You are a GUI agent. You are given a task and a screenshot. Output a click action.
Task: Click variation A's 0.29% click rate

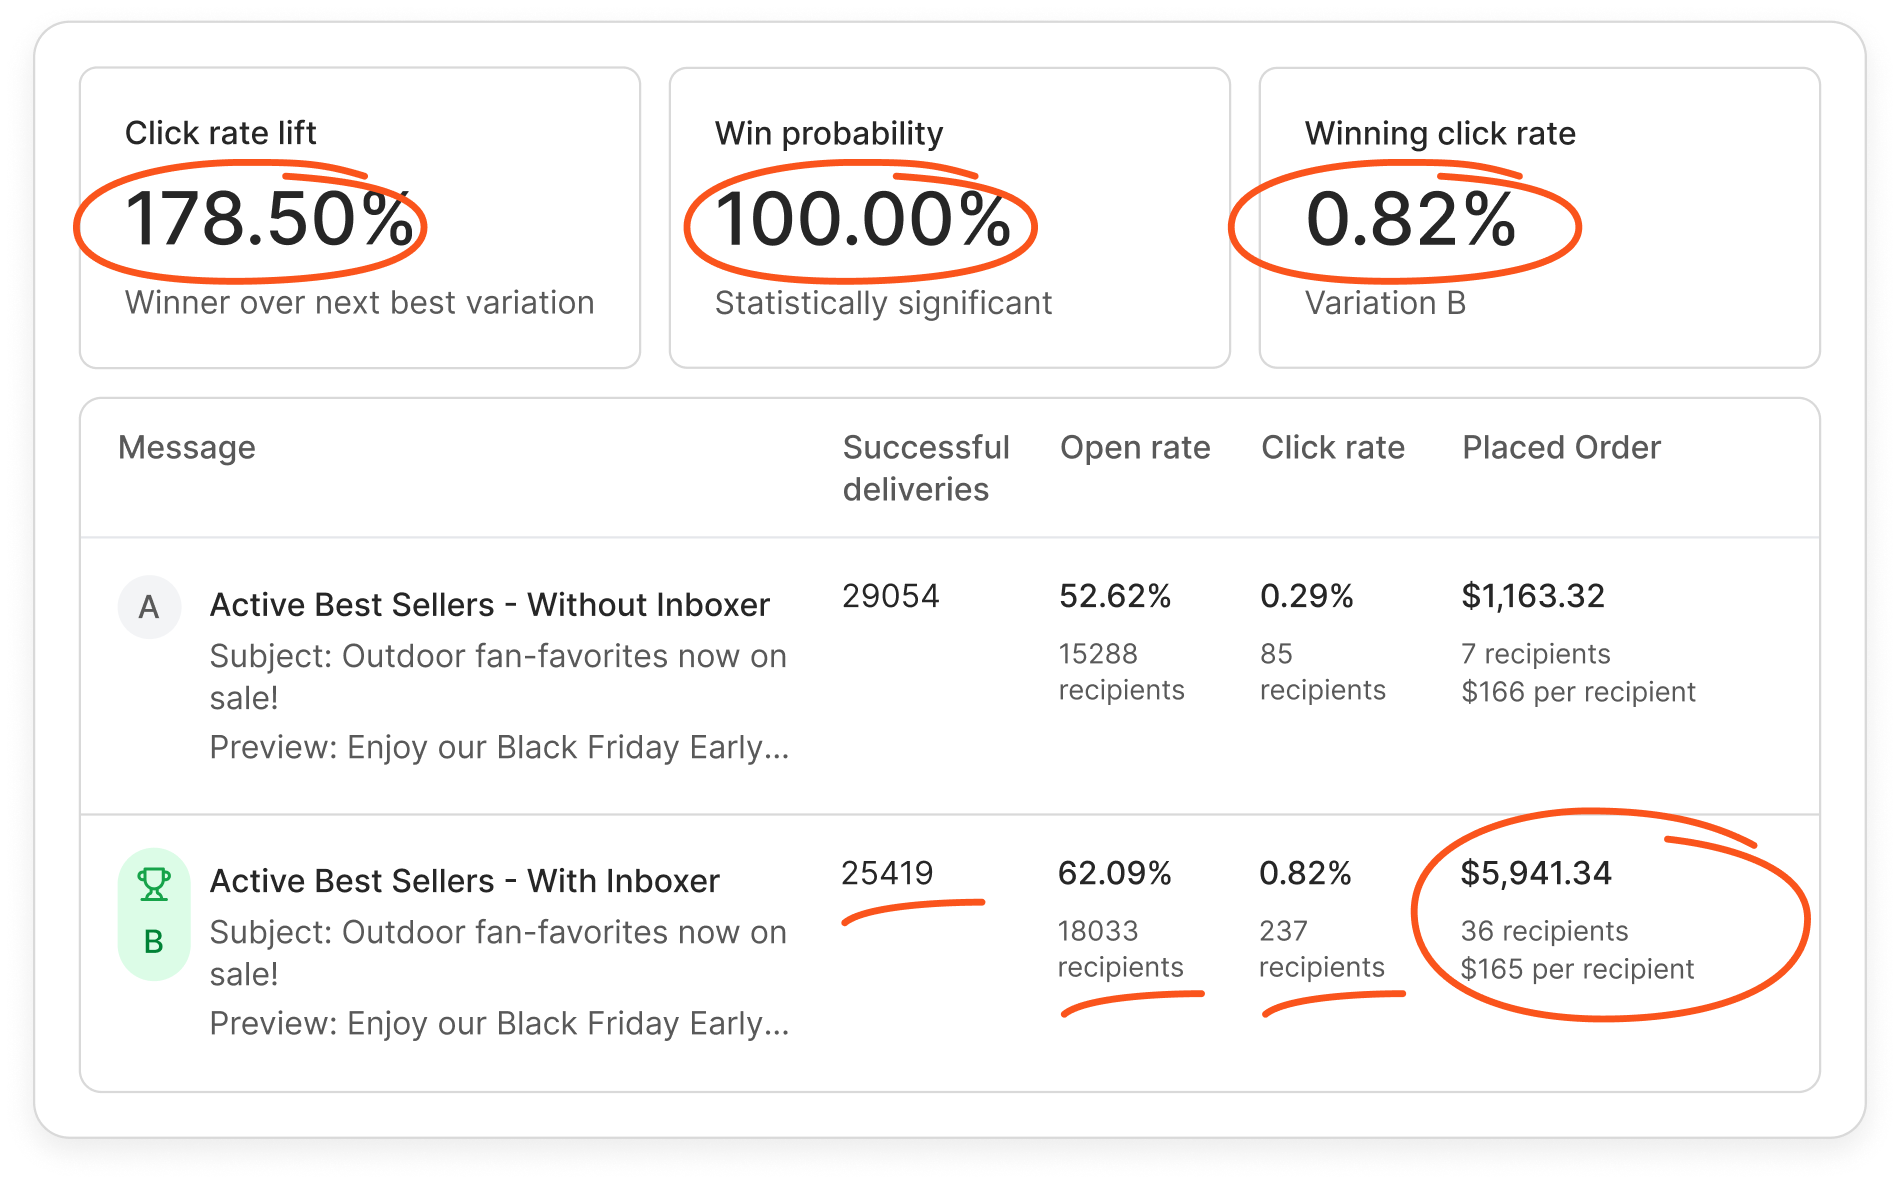(x=1306, y=596)
